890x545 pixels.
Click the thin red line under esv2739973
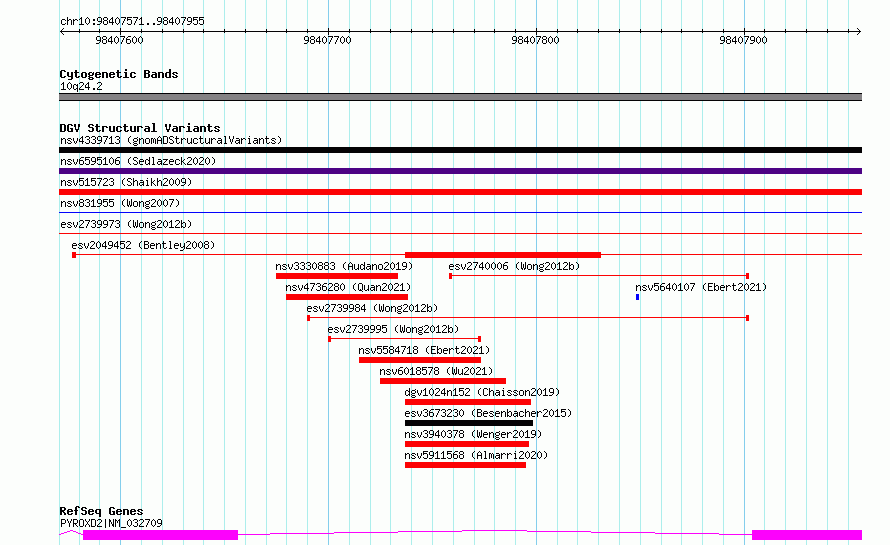pos(460,234)
